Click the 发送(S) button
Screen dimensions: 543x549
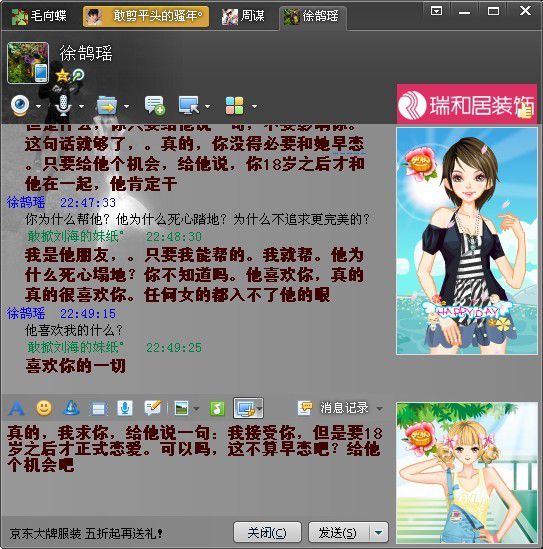click(x=338, y=533)
